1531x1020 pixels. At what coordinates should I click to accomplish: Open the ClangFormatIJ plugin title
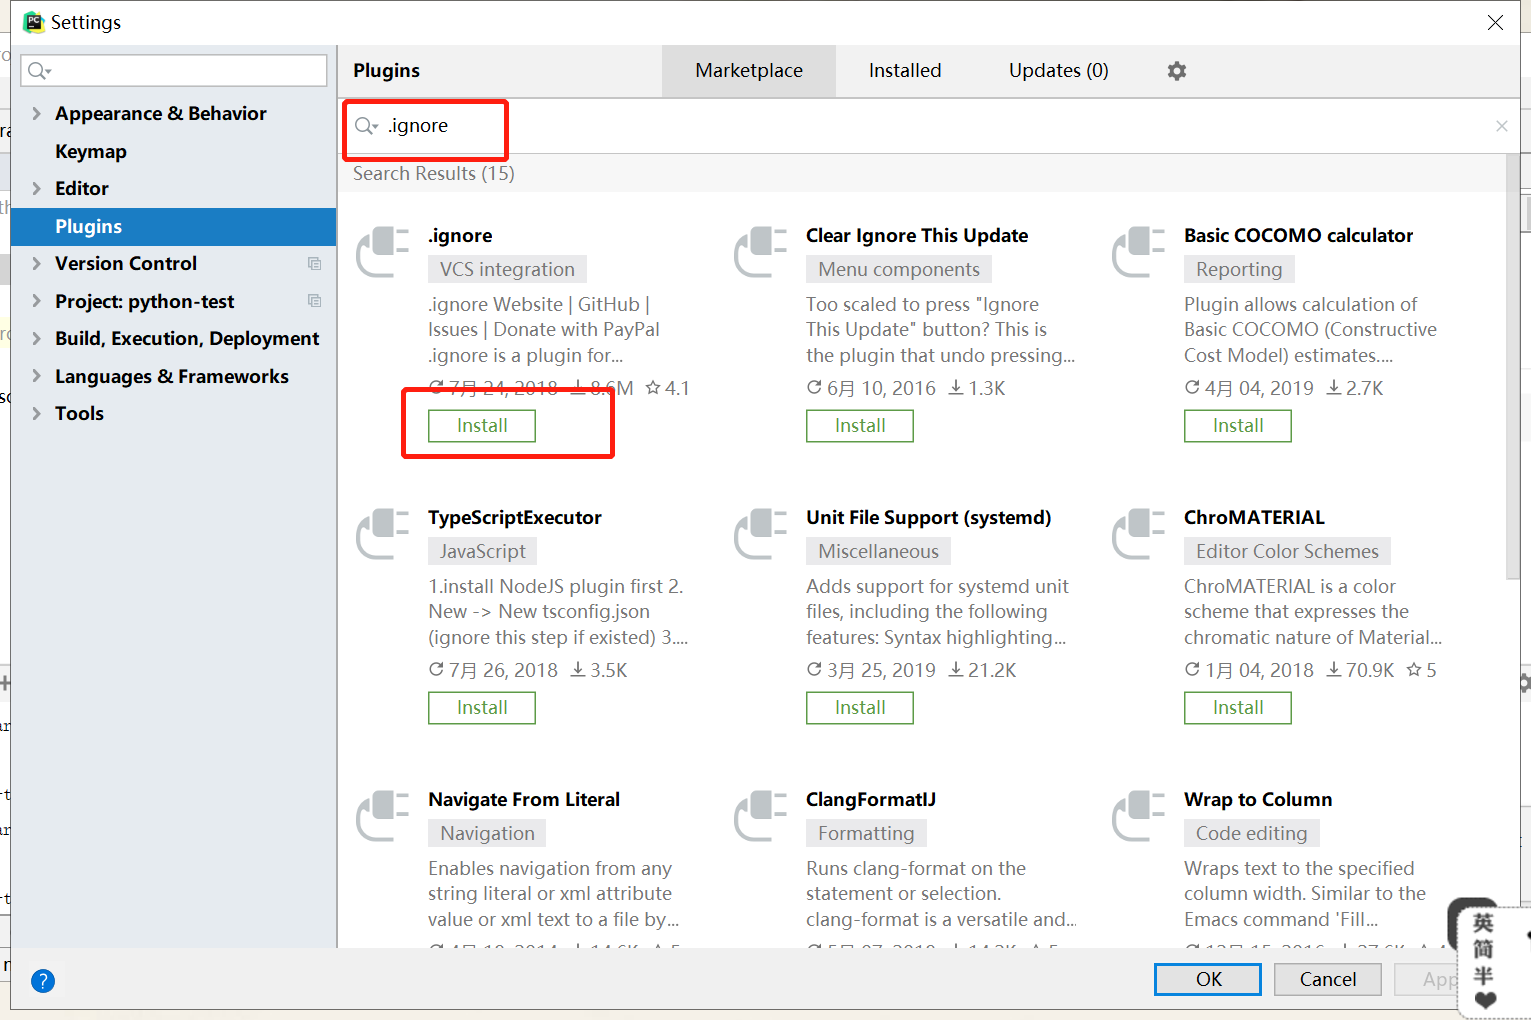point(871,800)
